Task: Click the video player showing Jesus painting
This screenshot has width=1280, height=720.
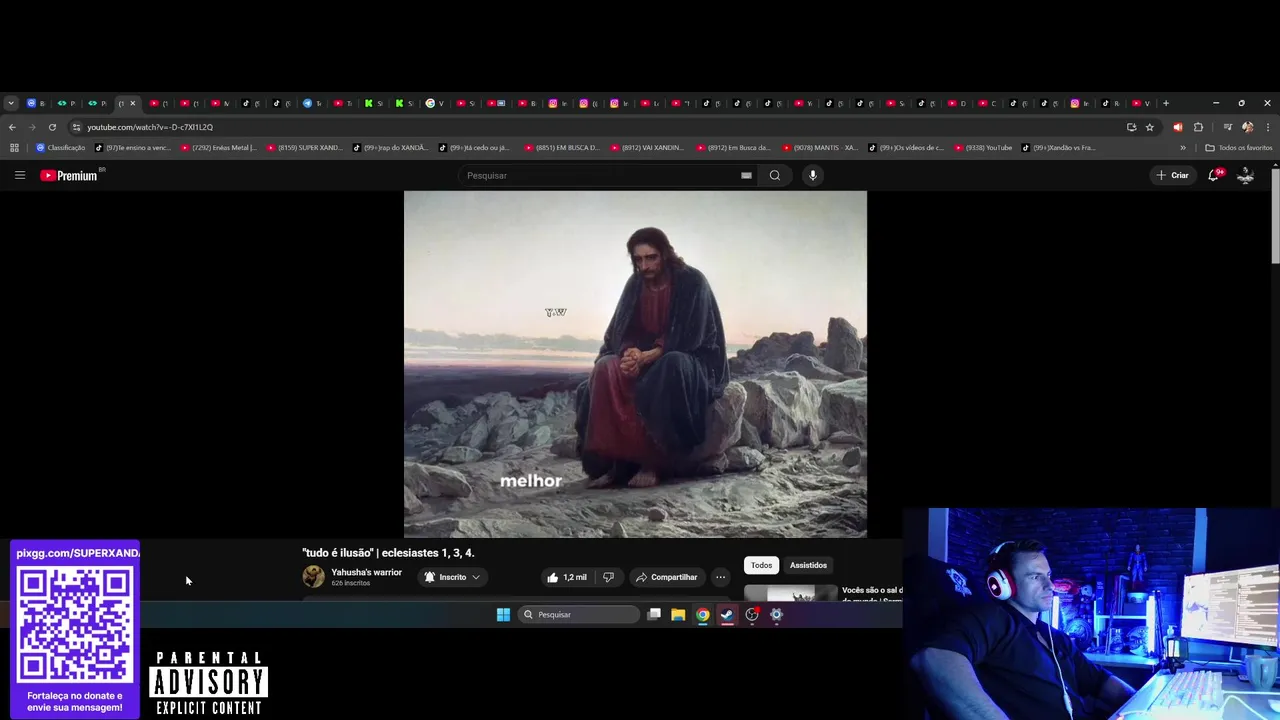Action: tap(635, 364)
